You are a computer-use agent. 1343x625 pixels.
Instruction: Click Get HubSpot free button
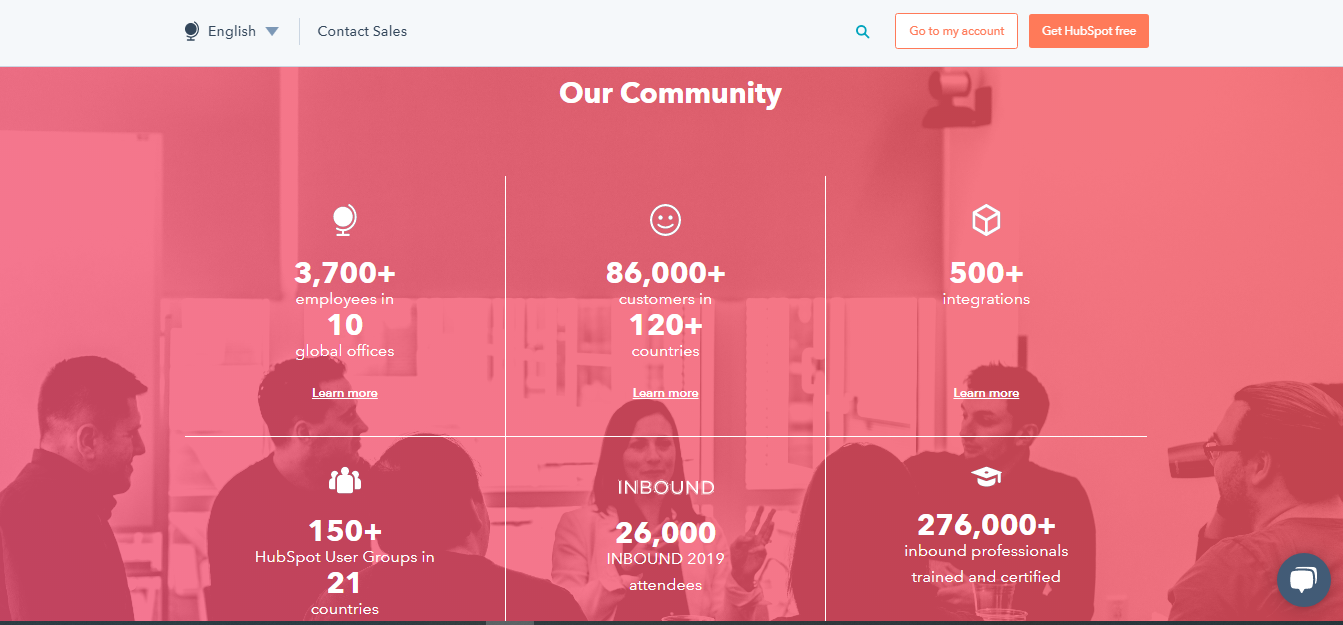pos(1089,31)
